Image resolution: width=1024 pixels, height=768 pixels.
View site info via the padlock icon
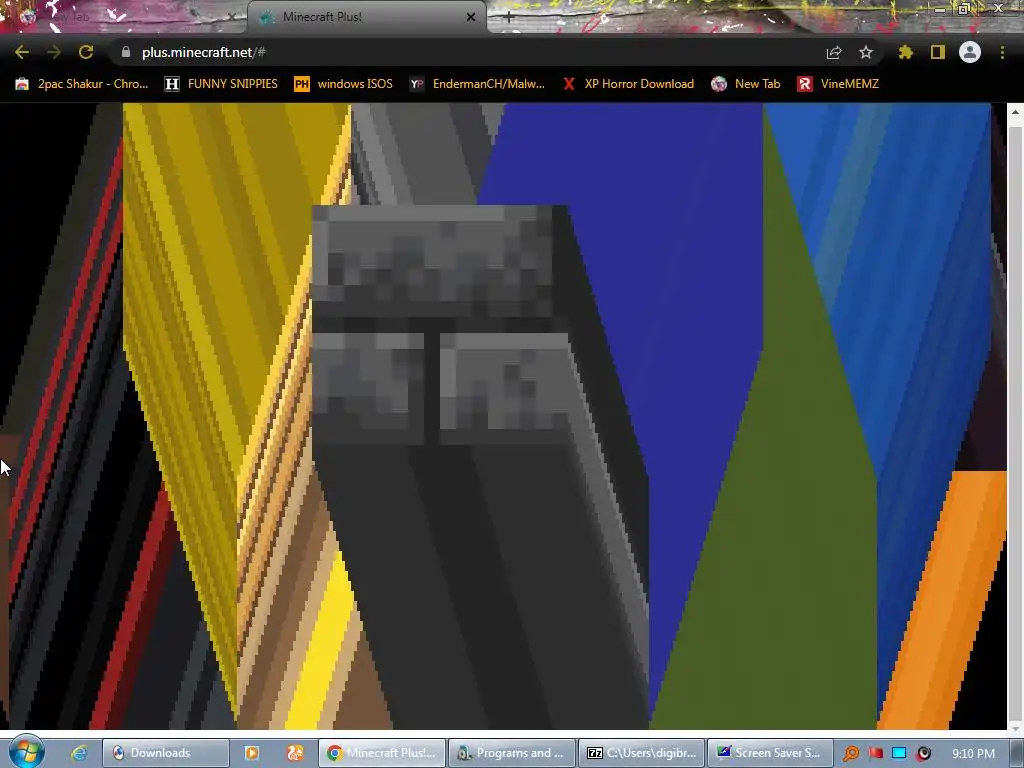tap(126, 52)
